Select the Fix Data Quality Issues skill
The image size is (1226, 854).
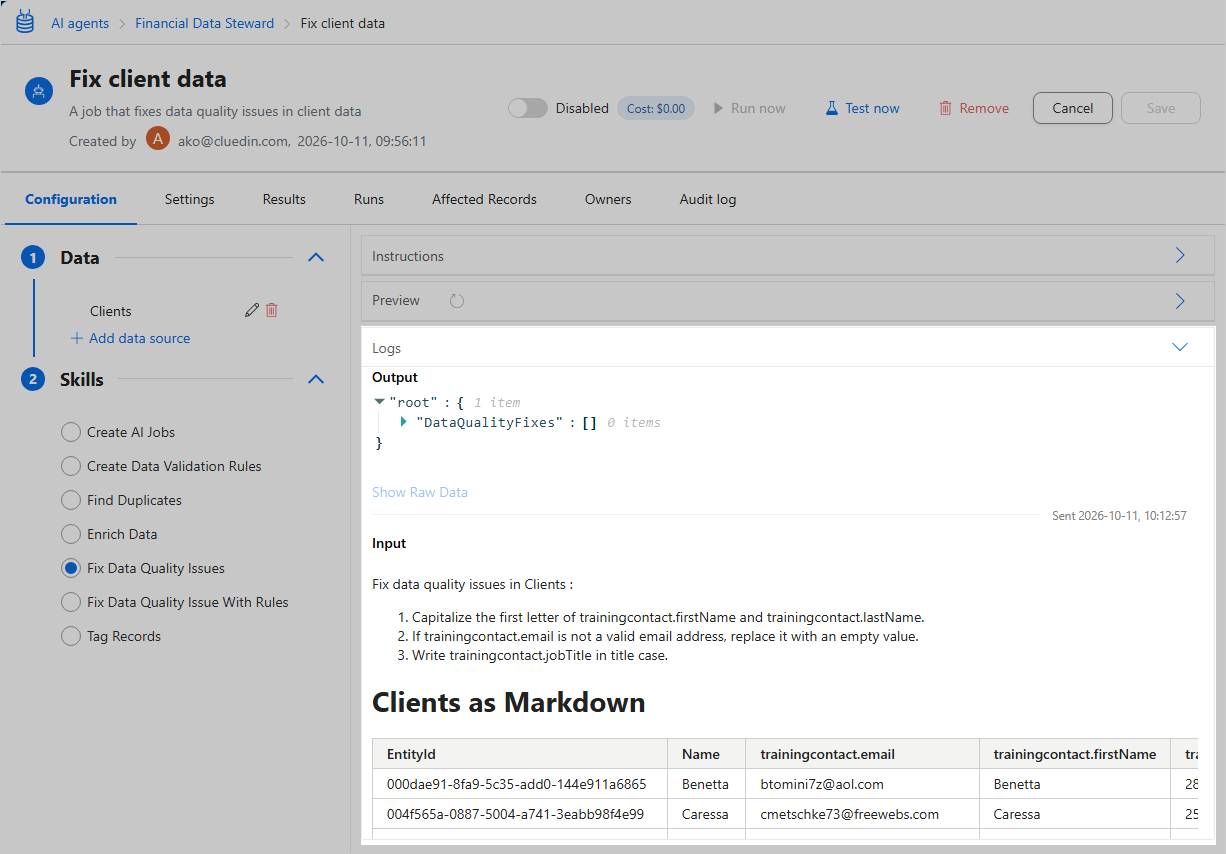click(x=71, y=568)
